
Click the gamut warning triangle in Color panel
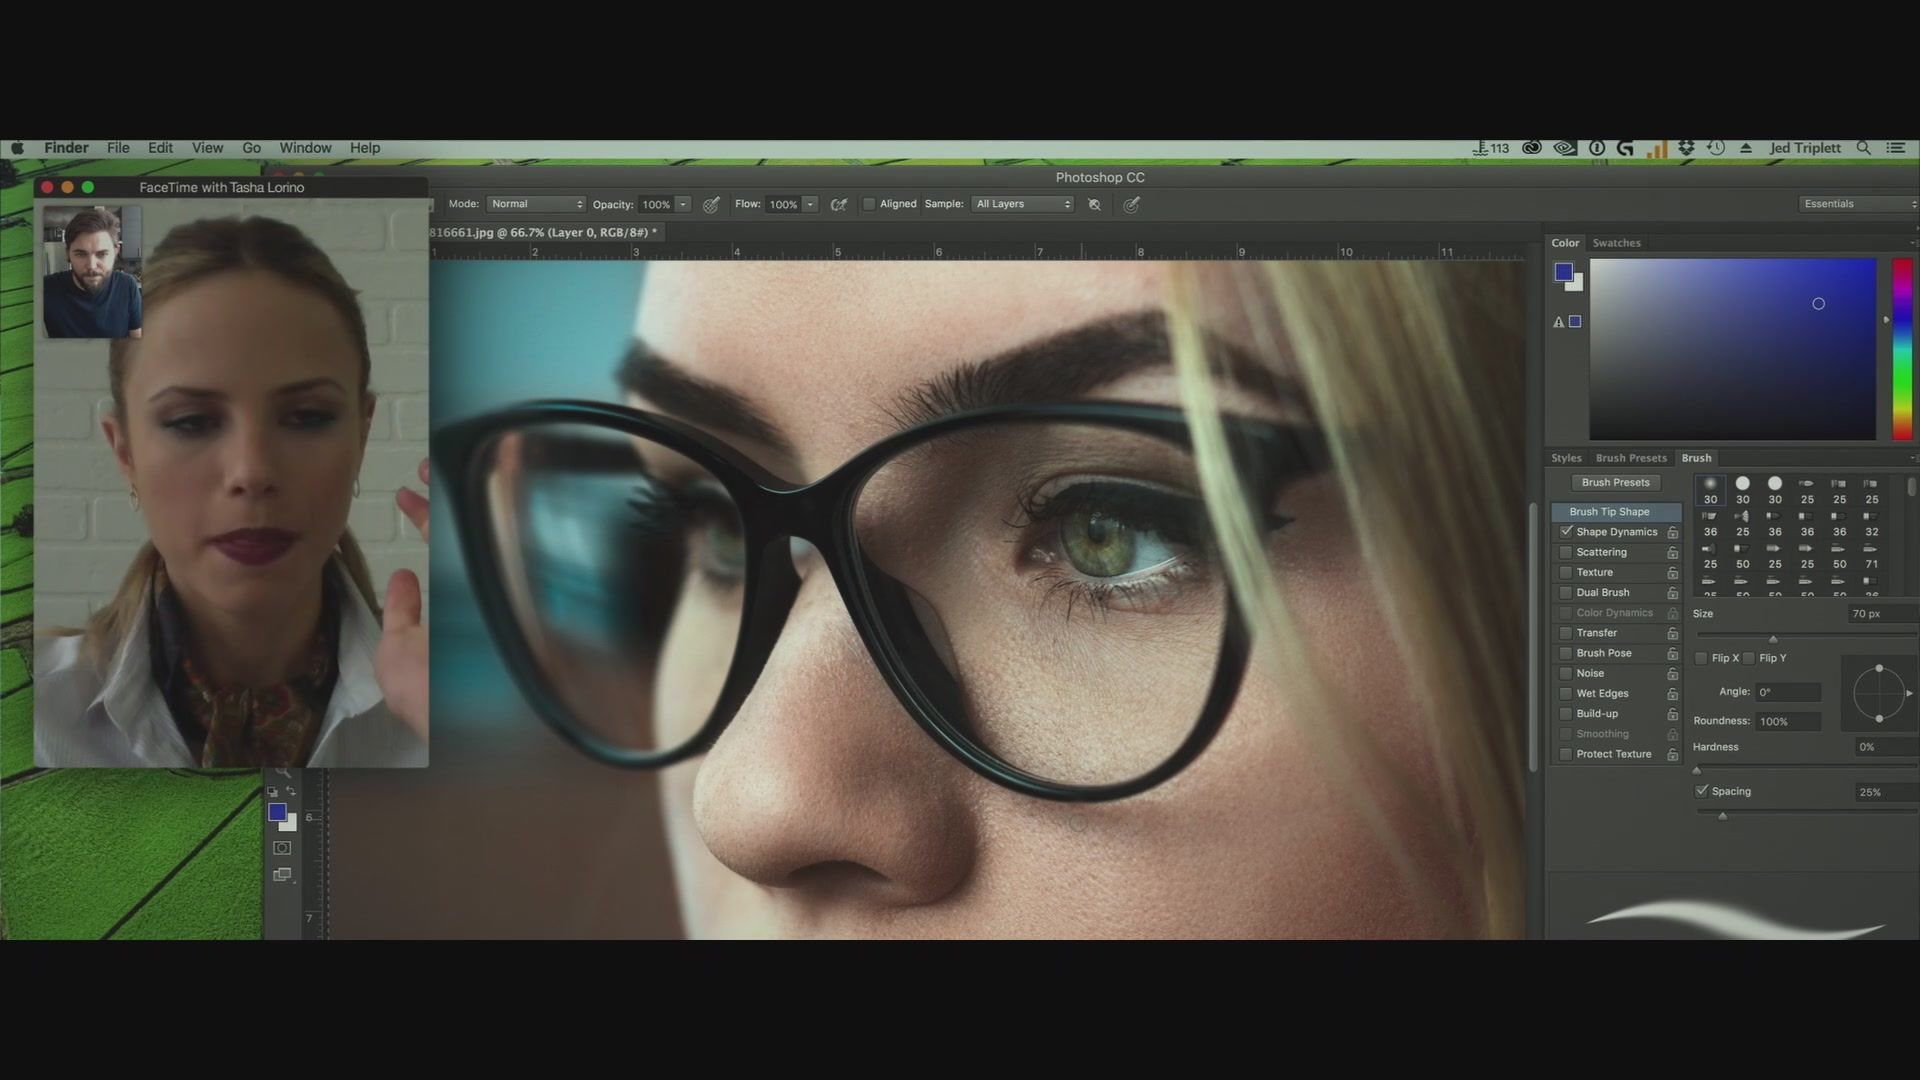click(1558, 322)
